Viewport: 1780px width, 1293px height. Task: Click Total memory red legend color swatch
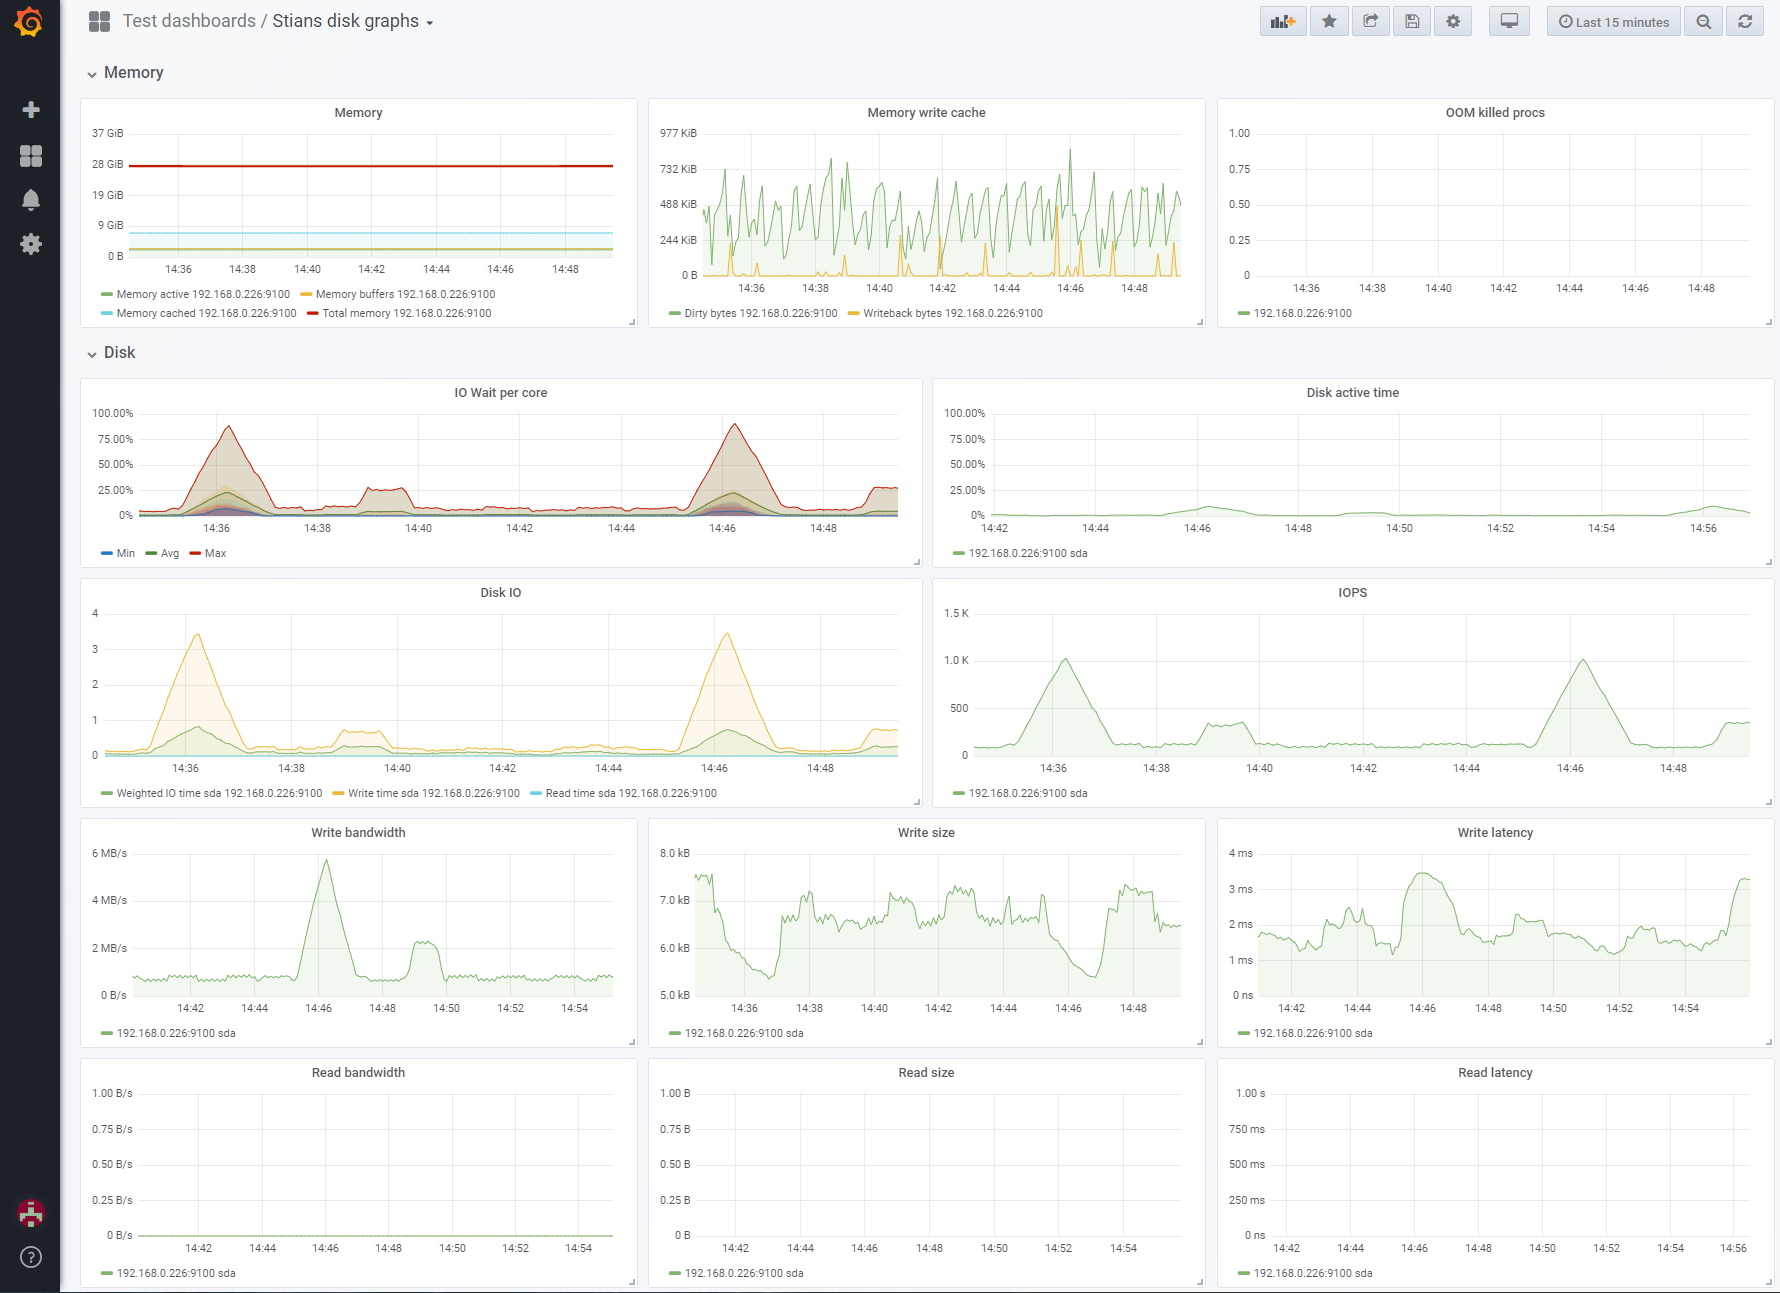[313, 313]
